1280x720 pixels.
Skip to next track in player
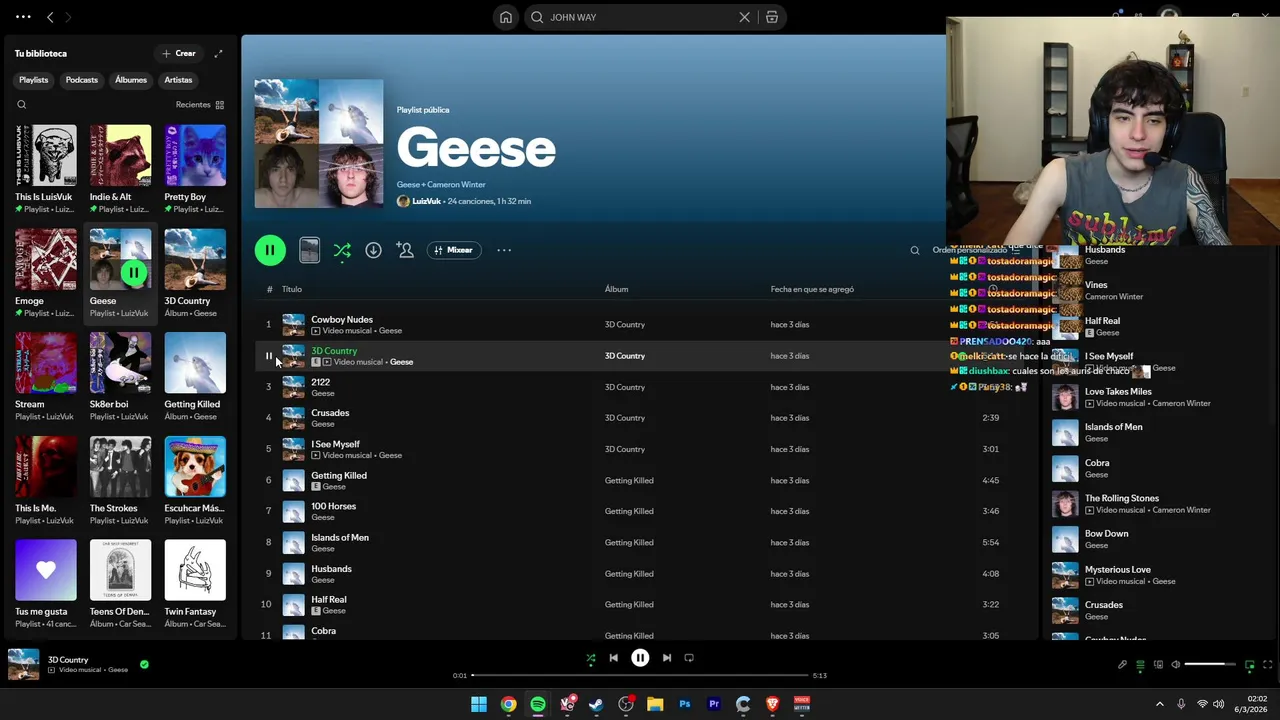tap(667, 658)
